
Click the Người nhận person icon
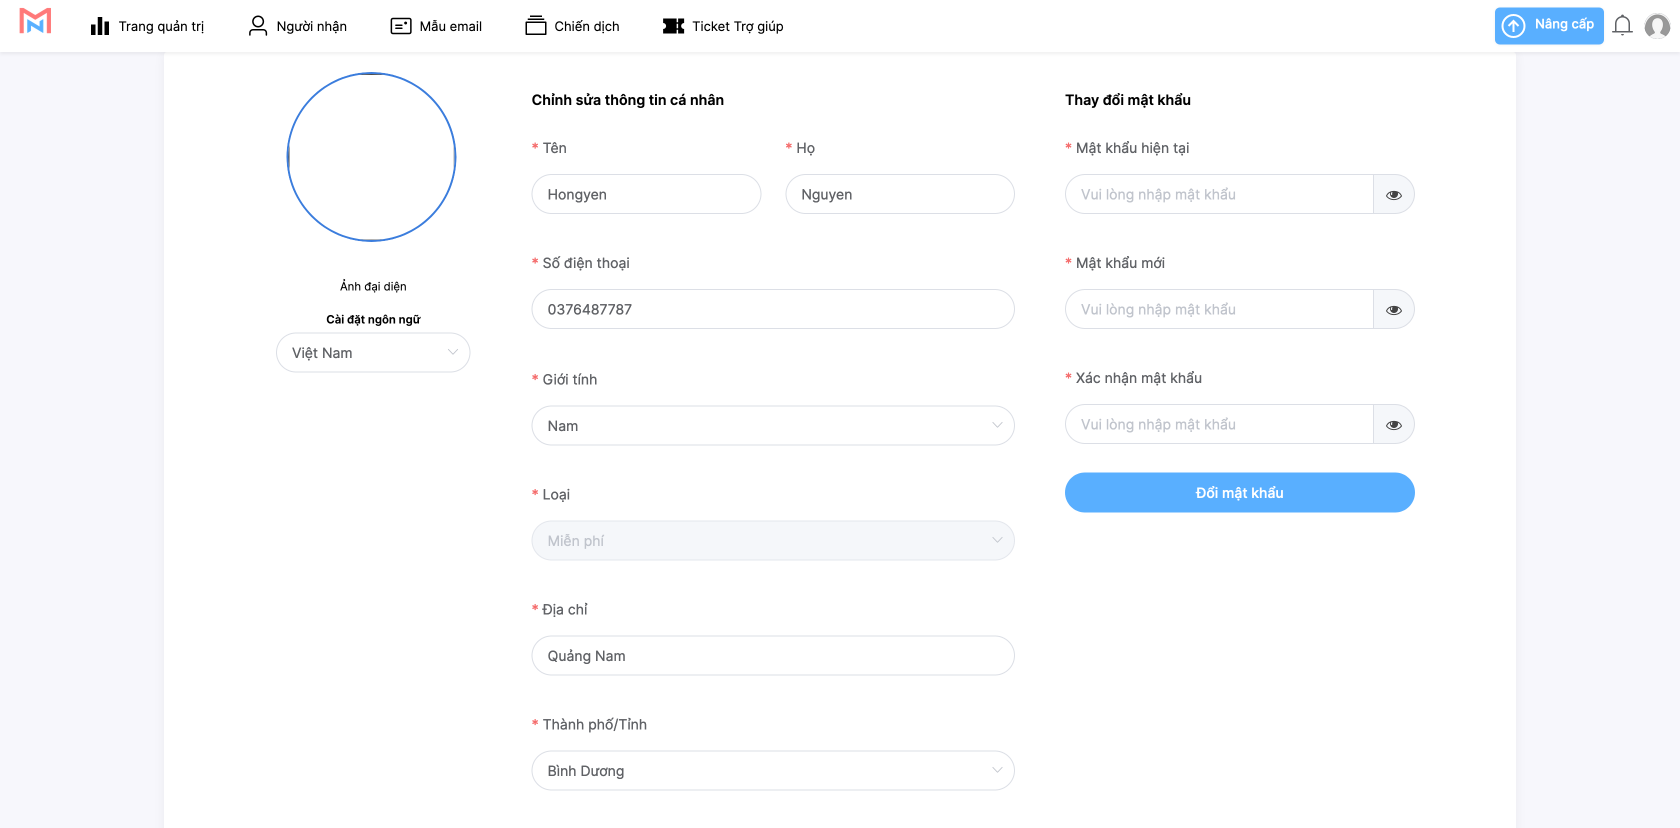coord(258,26)
